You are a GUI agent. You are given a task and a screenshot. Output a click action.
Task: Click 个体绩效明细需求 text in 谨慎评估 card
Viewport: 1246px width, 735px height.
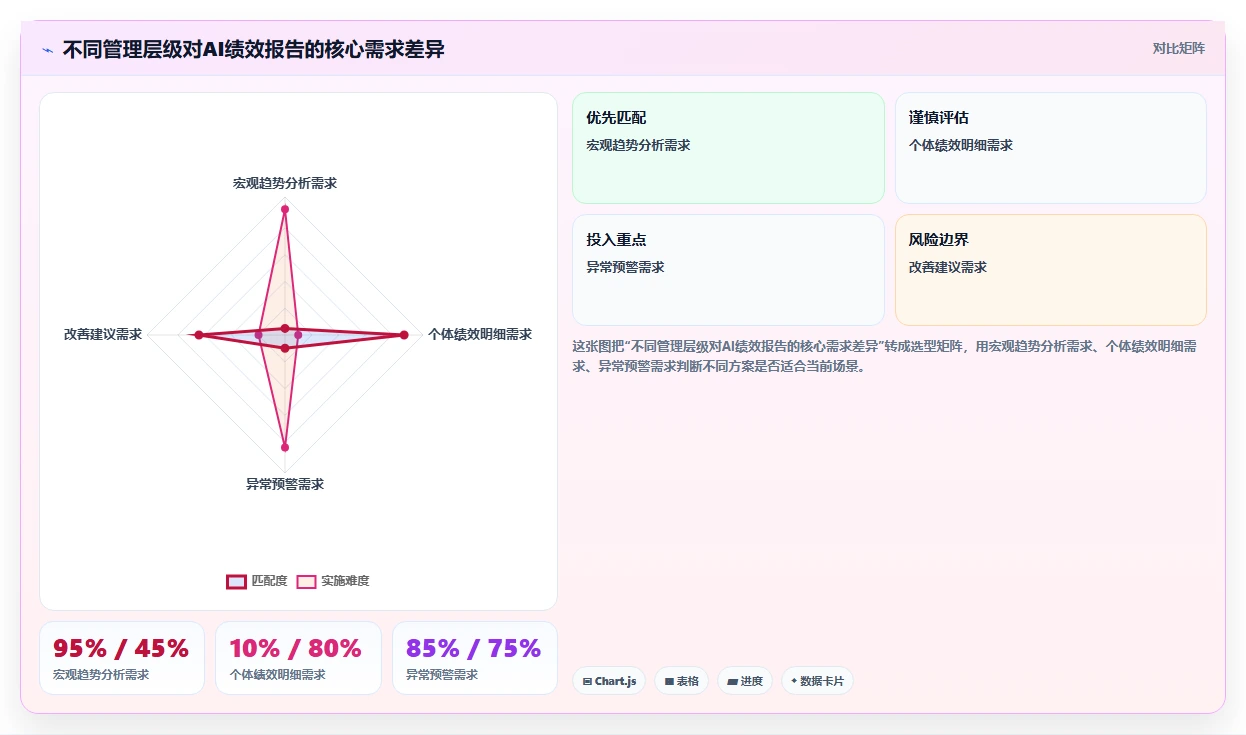tap(961, 145)
